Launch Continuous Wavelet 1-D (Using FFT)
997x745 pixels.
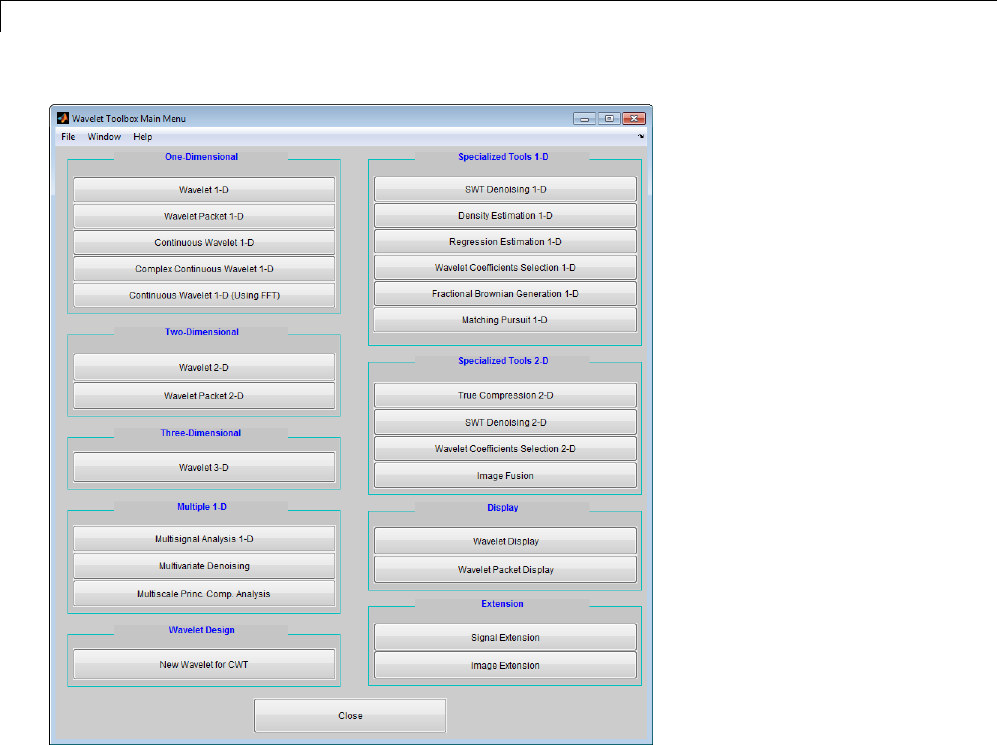[x=204, y=295]
